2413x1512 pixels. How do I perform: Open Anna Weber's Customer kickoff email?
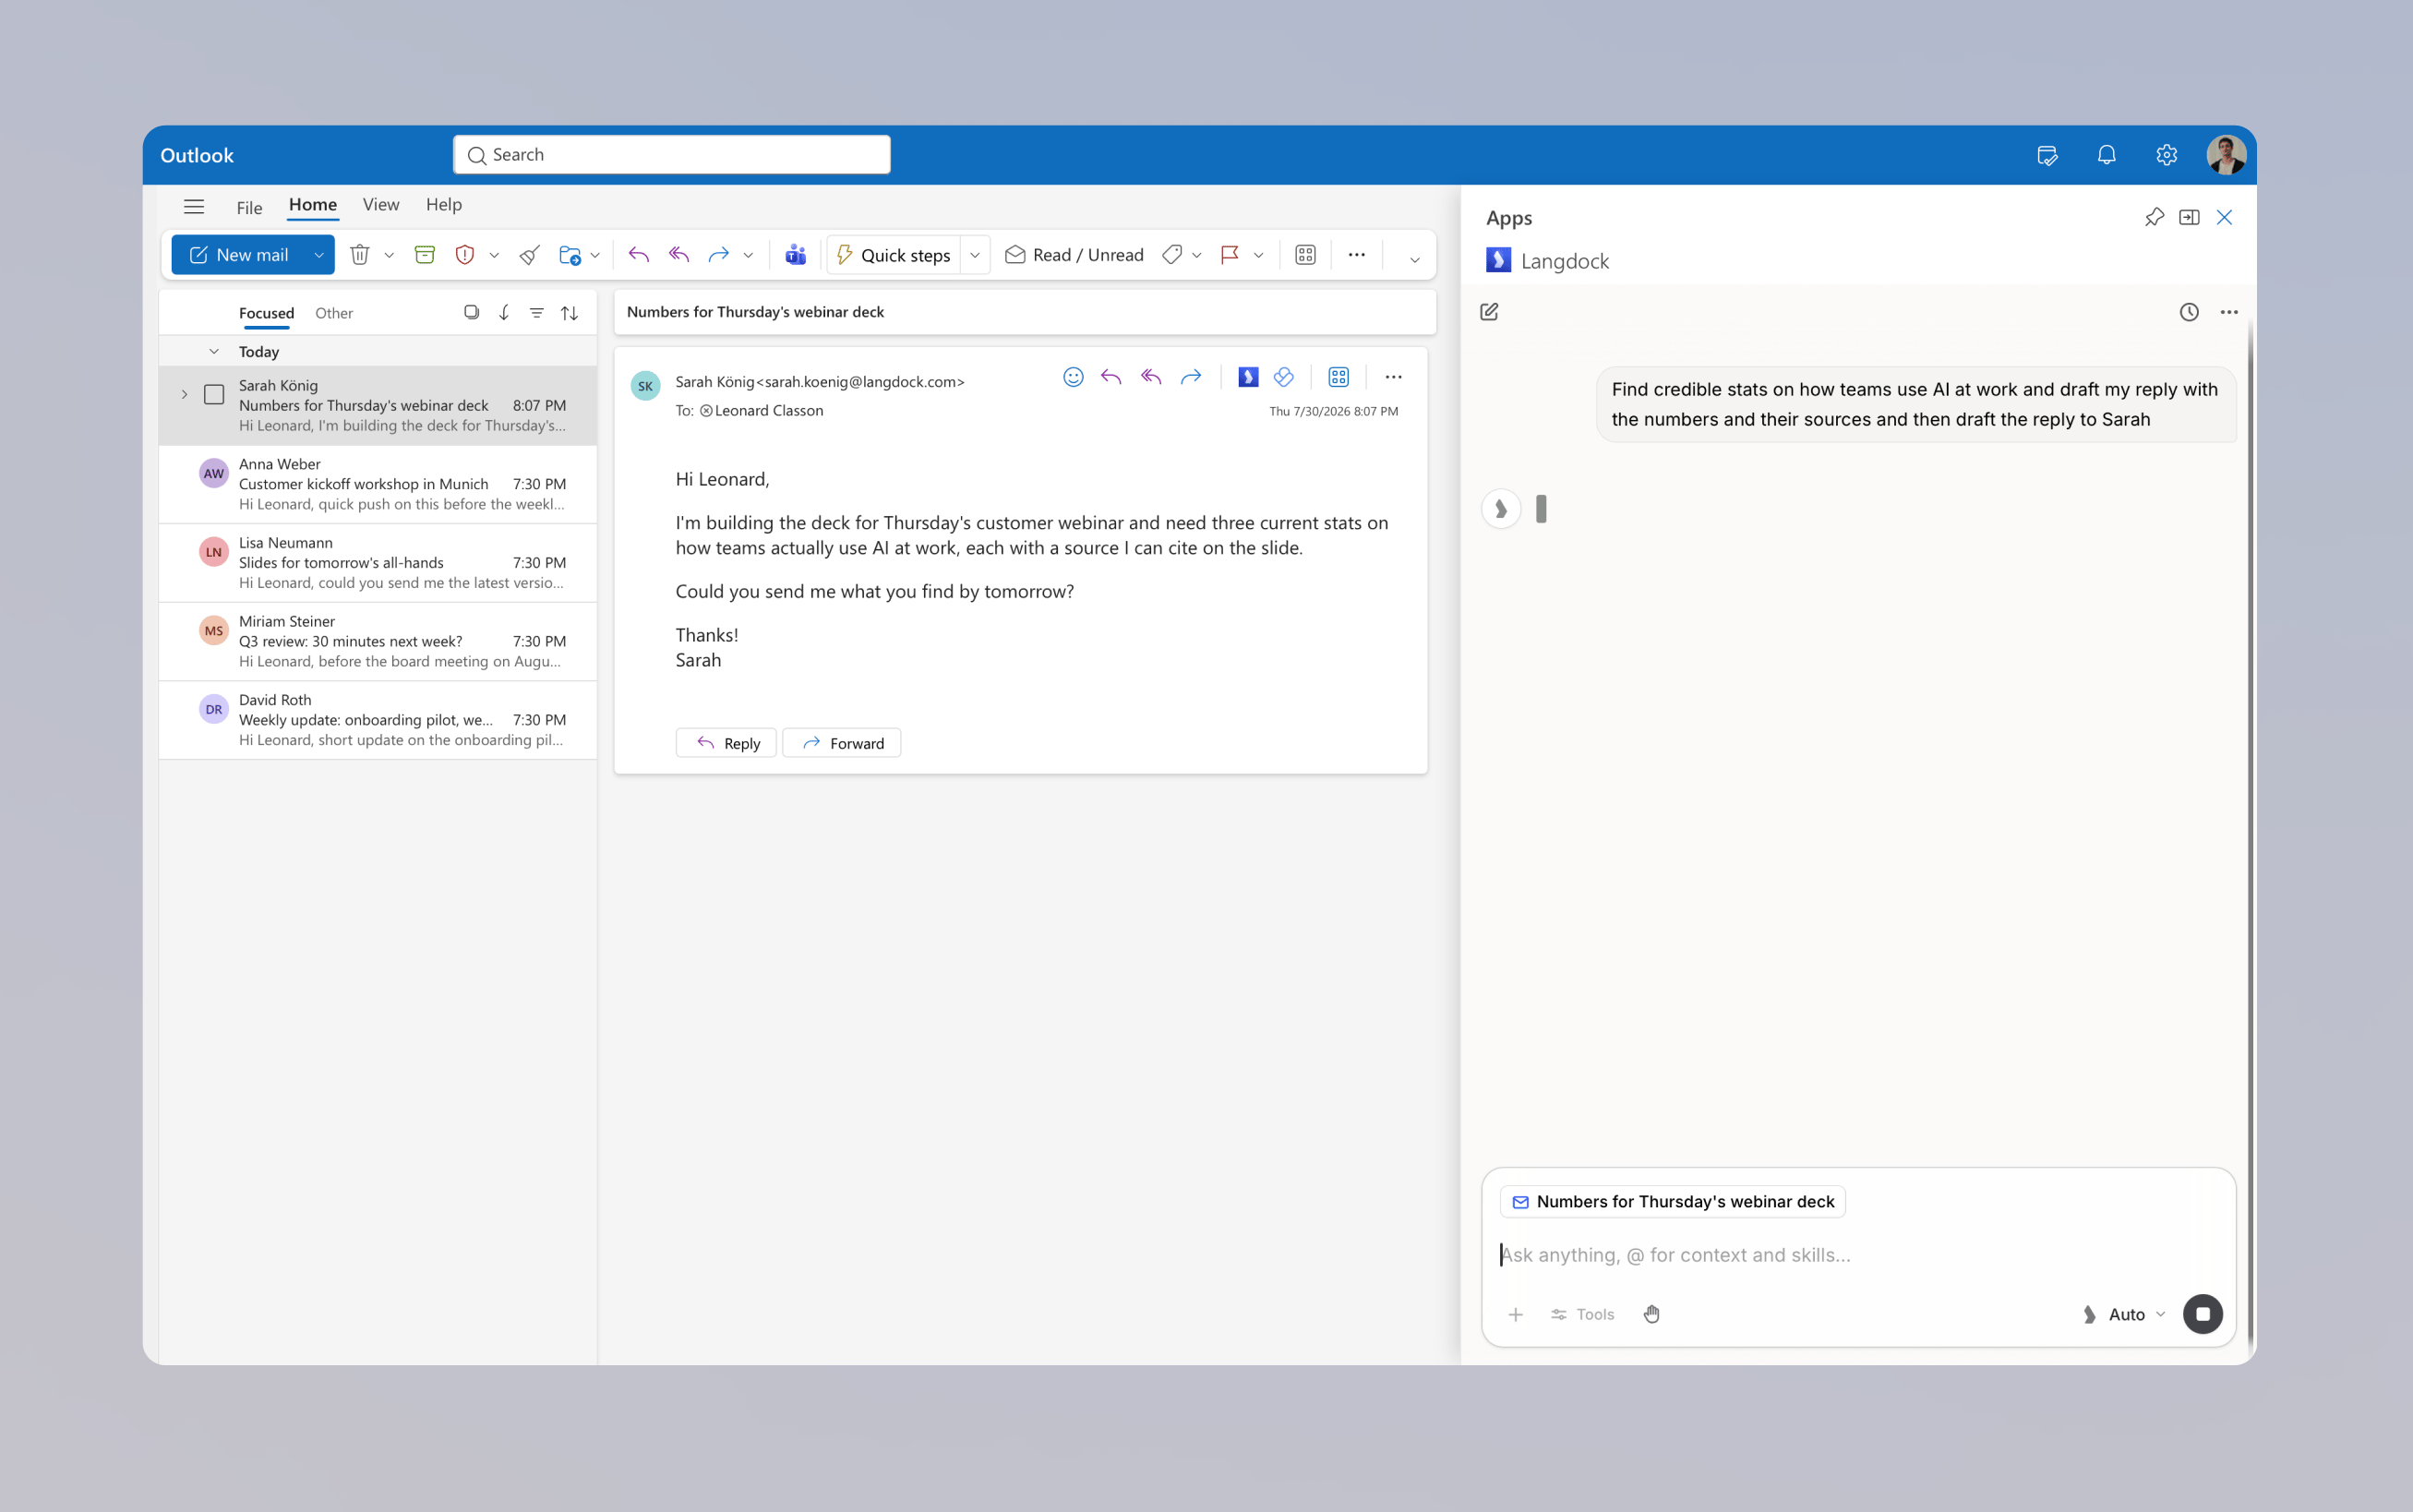click(378, 484)
